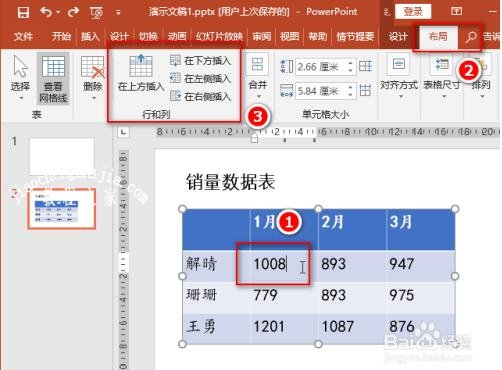The width and height of the screenshot is (502, 370).
Task: Click the 1月 header cell
Action: (284, 230)
